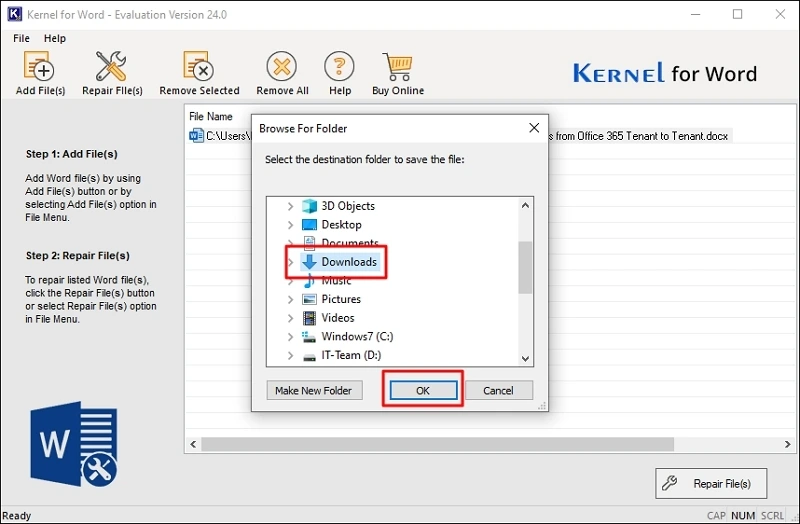Click the Repair File(s) button at bottom right

click(x=711, y=483)
